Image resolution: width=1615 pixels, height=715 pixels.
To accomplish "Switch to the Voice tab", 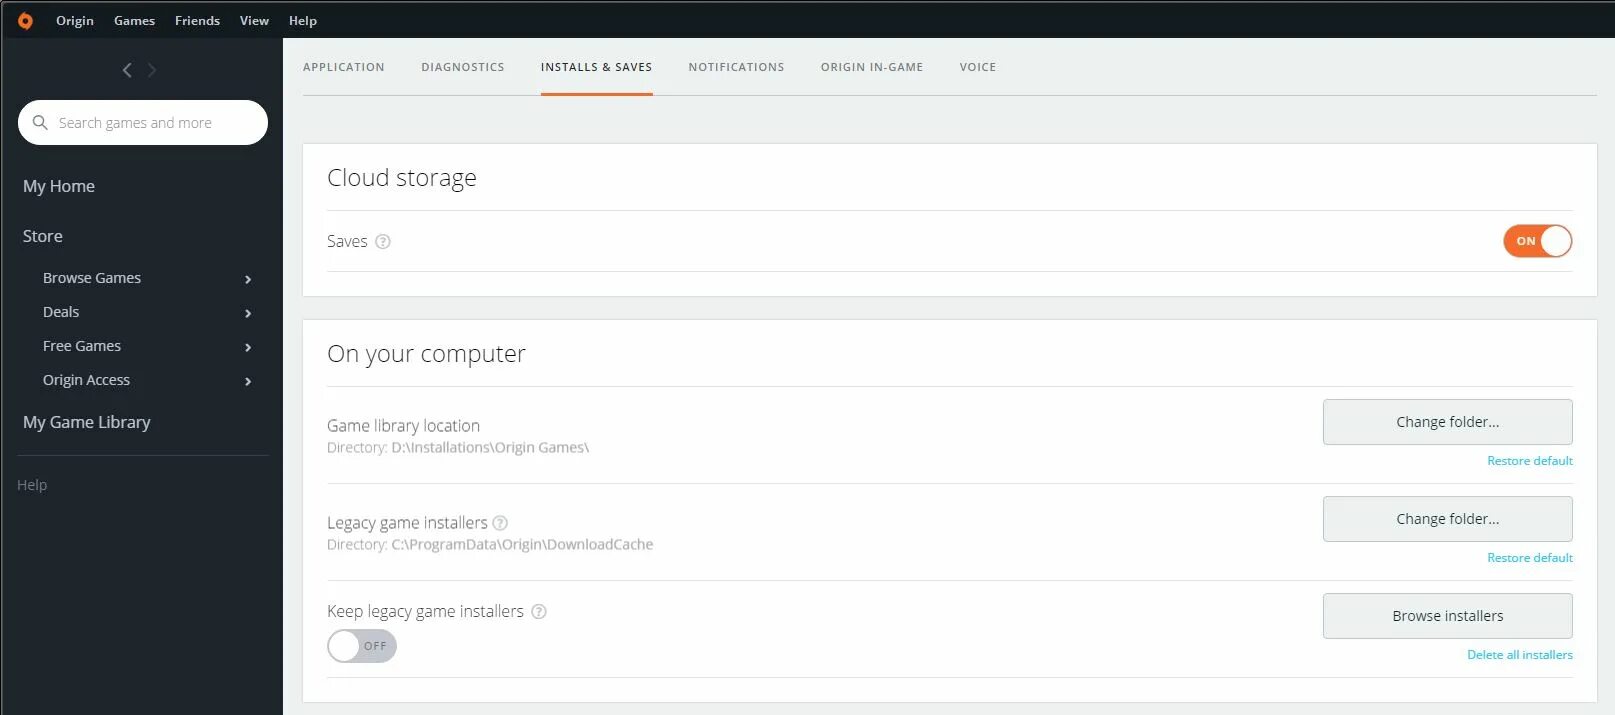I will [x=978, y=67].
